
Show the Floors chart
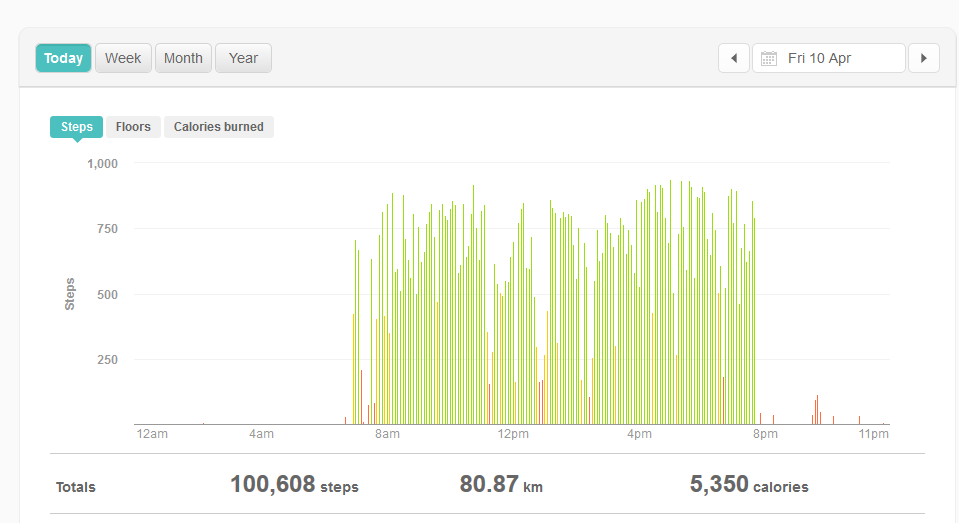(133, 127)
